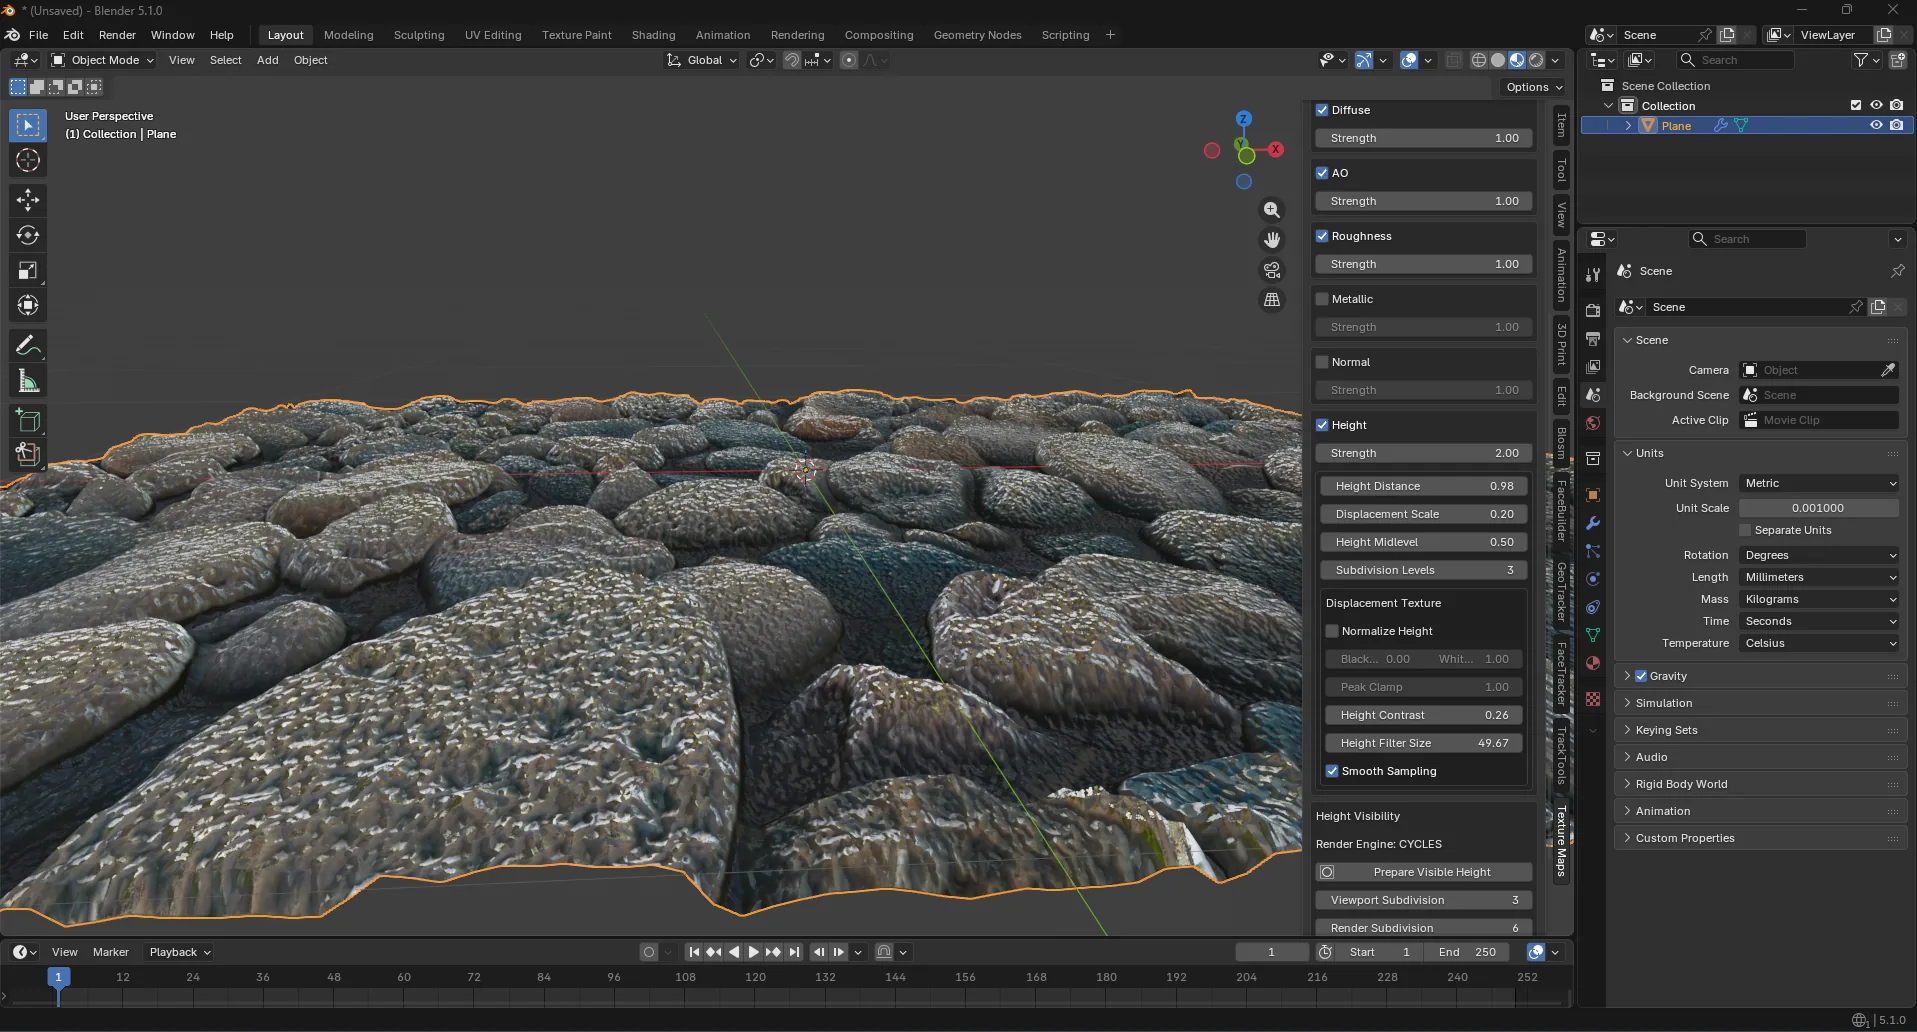Select the Annotate tool
Image resolution: width=1917 pixels, height=1032 pixels.
28,346
